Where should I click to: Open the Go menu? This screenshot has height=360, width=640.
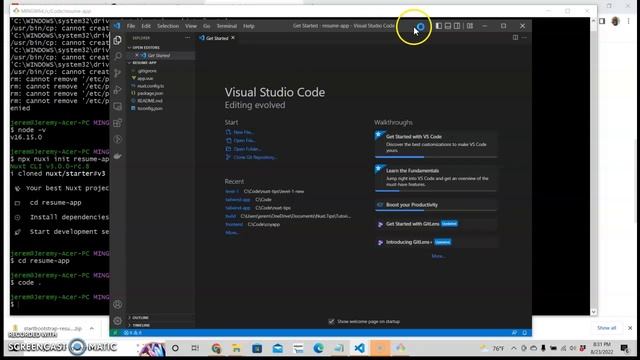[207, 26]
